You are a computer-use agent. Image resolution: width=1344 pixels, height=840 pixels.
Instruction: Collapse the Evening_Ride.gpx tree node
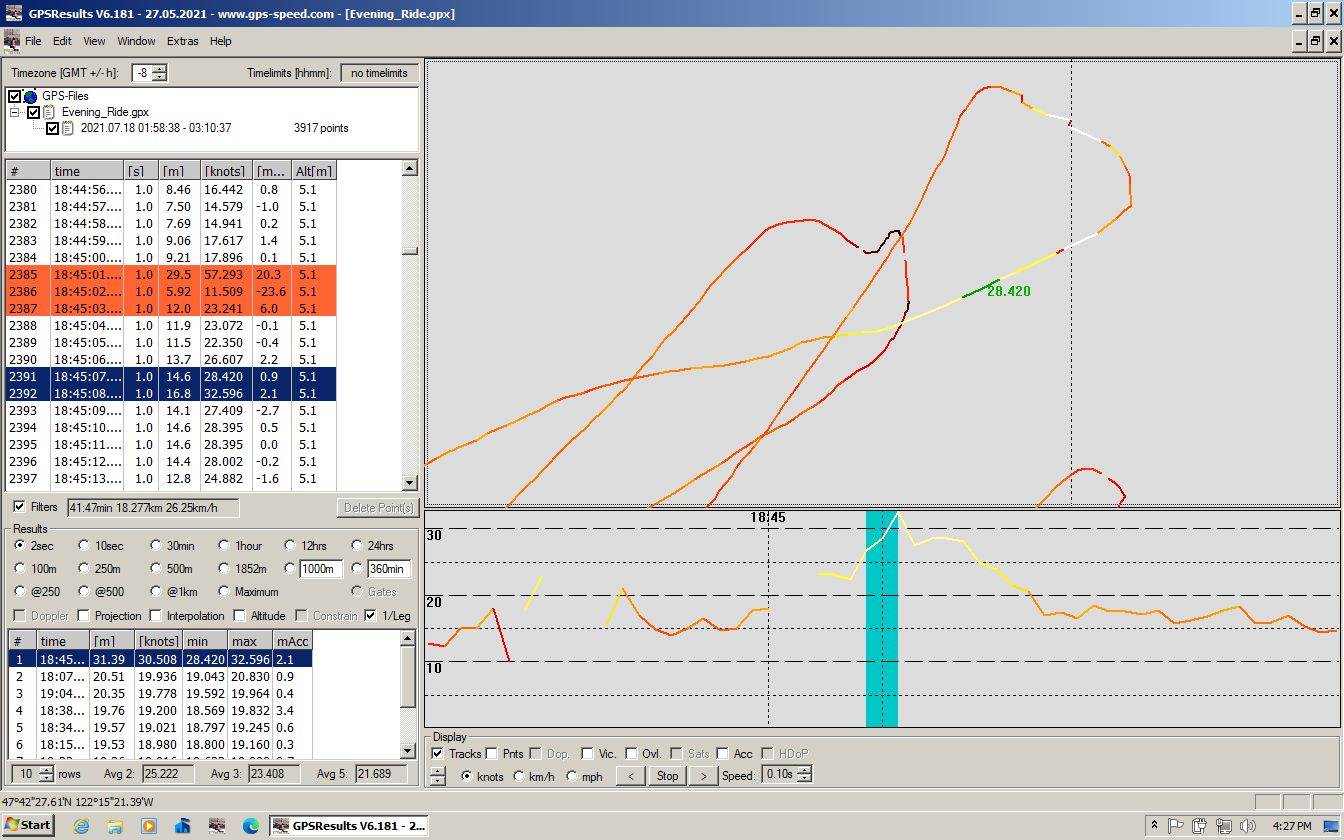(16, 112)
